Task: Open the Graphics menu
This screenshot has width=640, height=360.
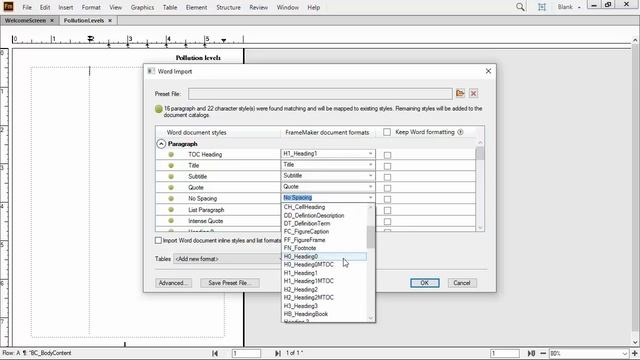Action: [142, 7]
